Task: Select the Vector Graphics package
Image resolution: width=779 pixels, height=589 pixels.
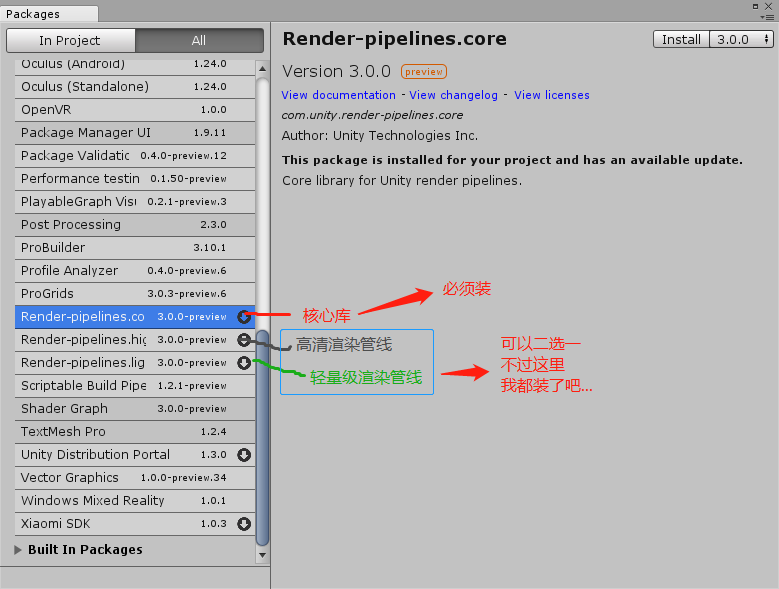Action: [x=135, y=478]
